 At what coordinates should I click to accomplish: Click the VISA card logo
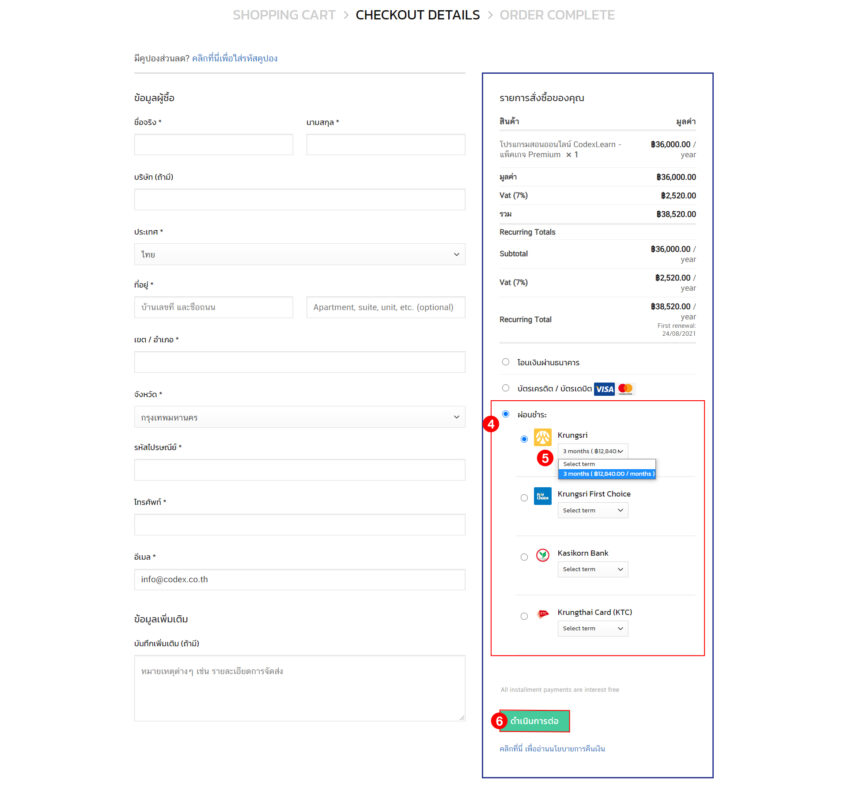604,388
